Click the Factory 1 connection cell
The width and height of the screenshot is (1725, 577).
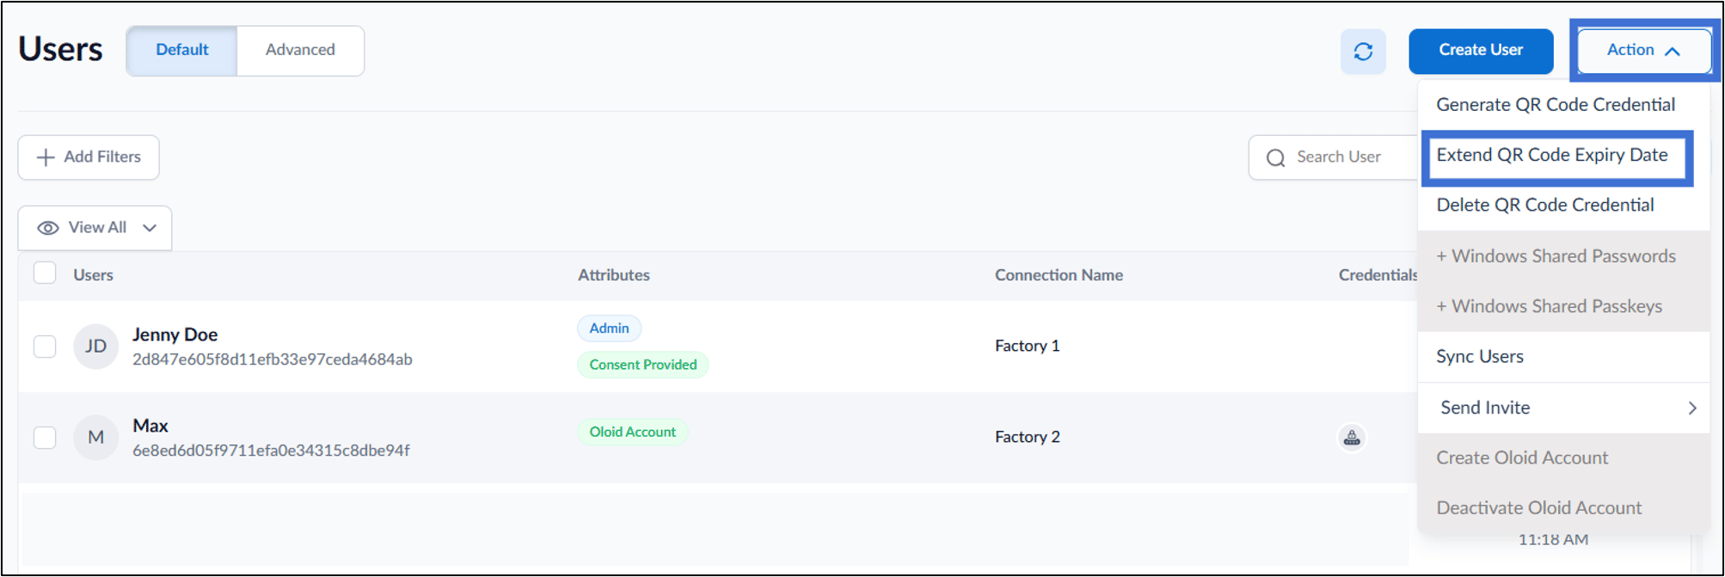(x=1027, y=346)
